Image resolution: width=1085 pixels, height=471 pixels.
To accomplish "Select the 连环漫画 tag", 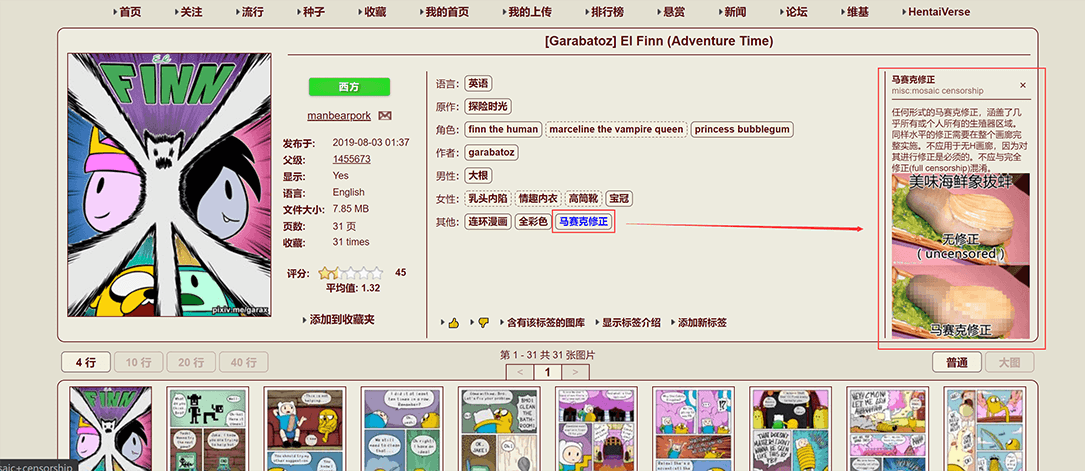I will 488,222.
